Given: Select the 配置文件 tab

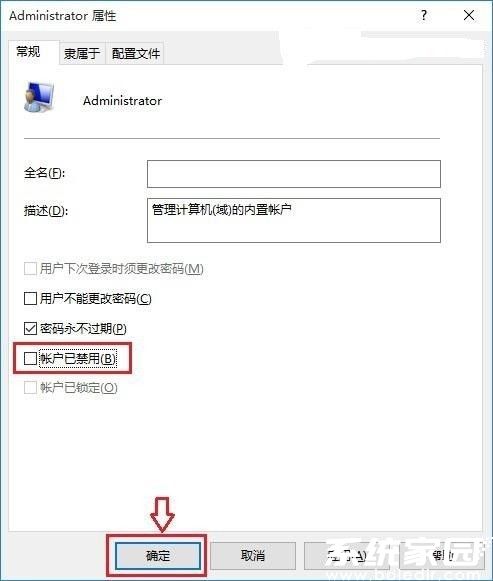Looking at the screenshot, I should [135, 54].
